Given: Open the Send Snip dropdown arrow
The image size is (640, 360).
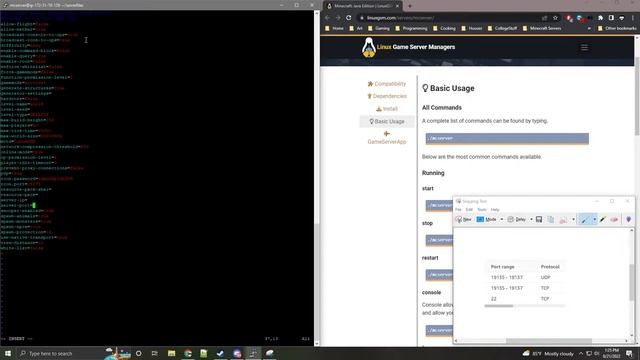Looking at the screenshot, I should tap(573, 220).
